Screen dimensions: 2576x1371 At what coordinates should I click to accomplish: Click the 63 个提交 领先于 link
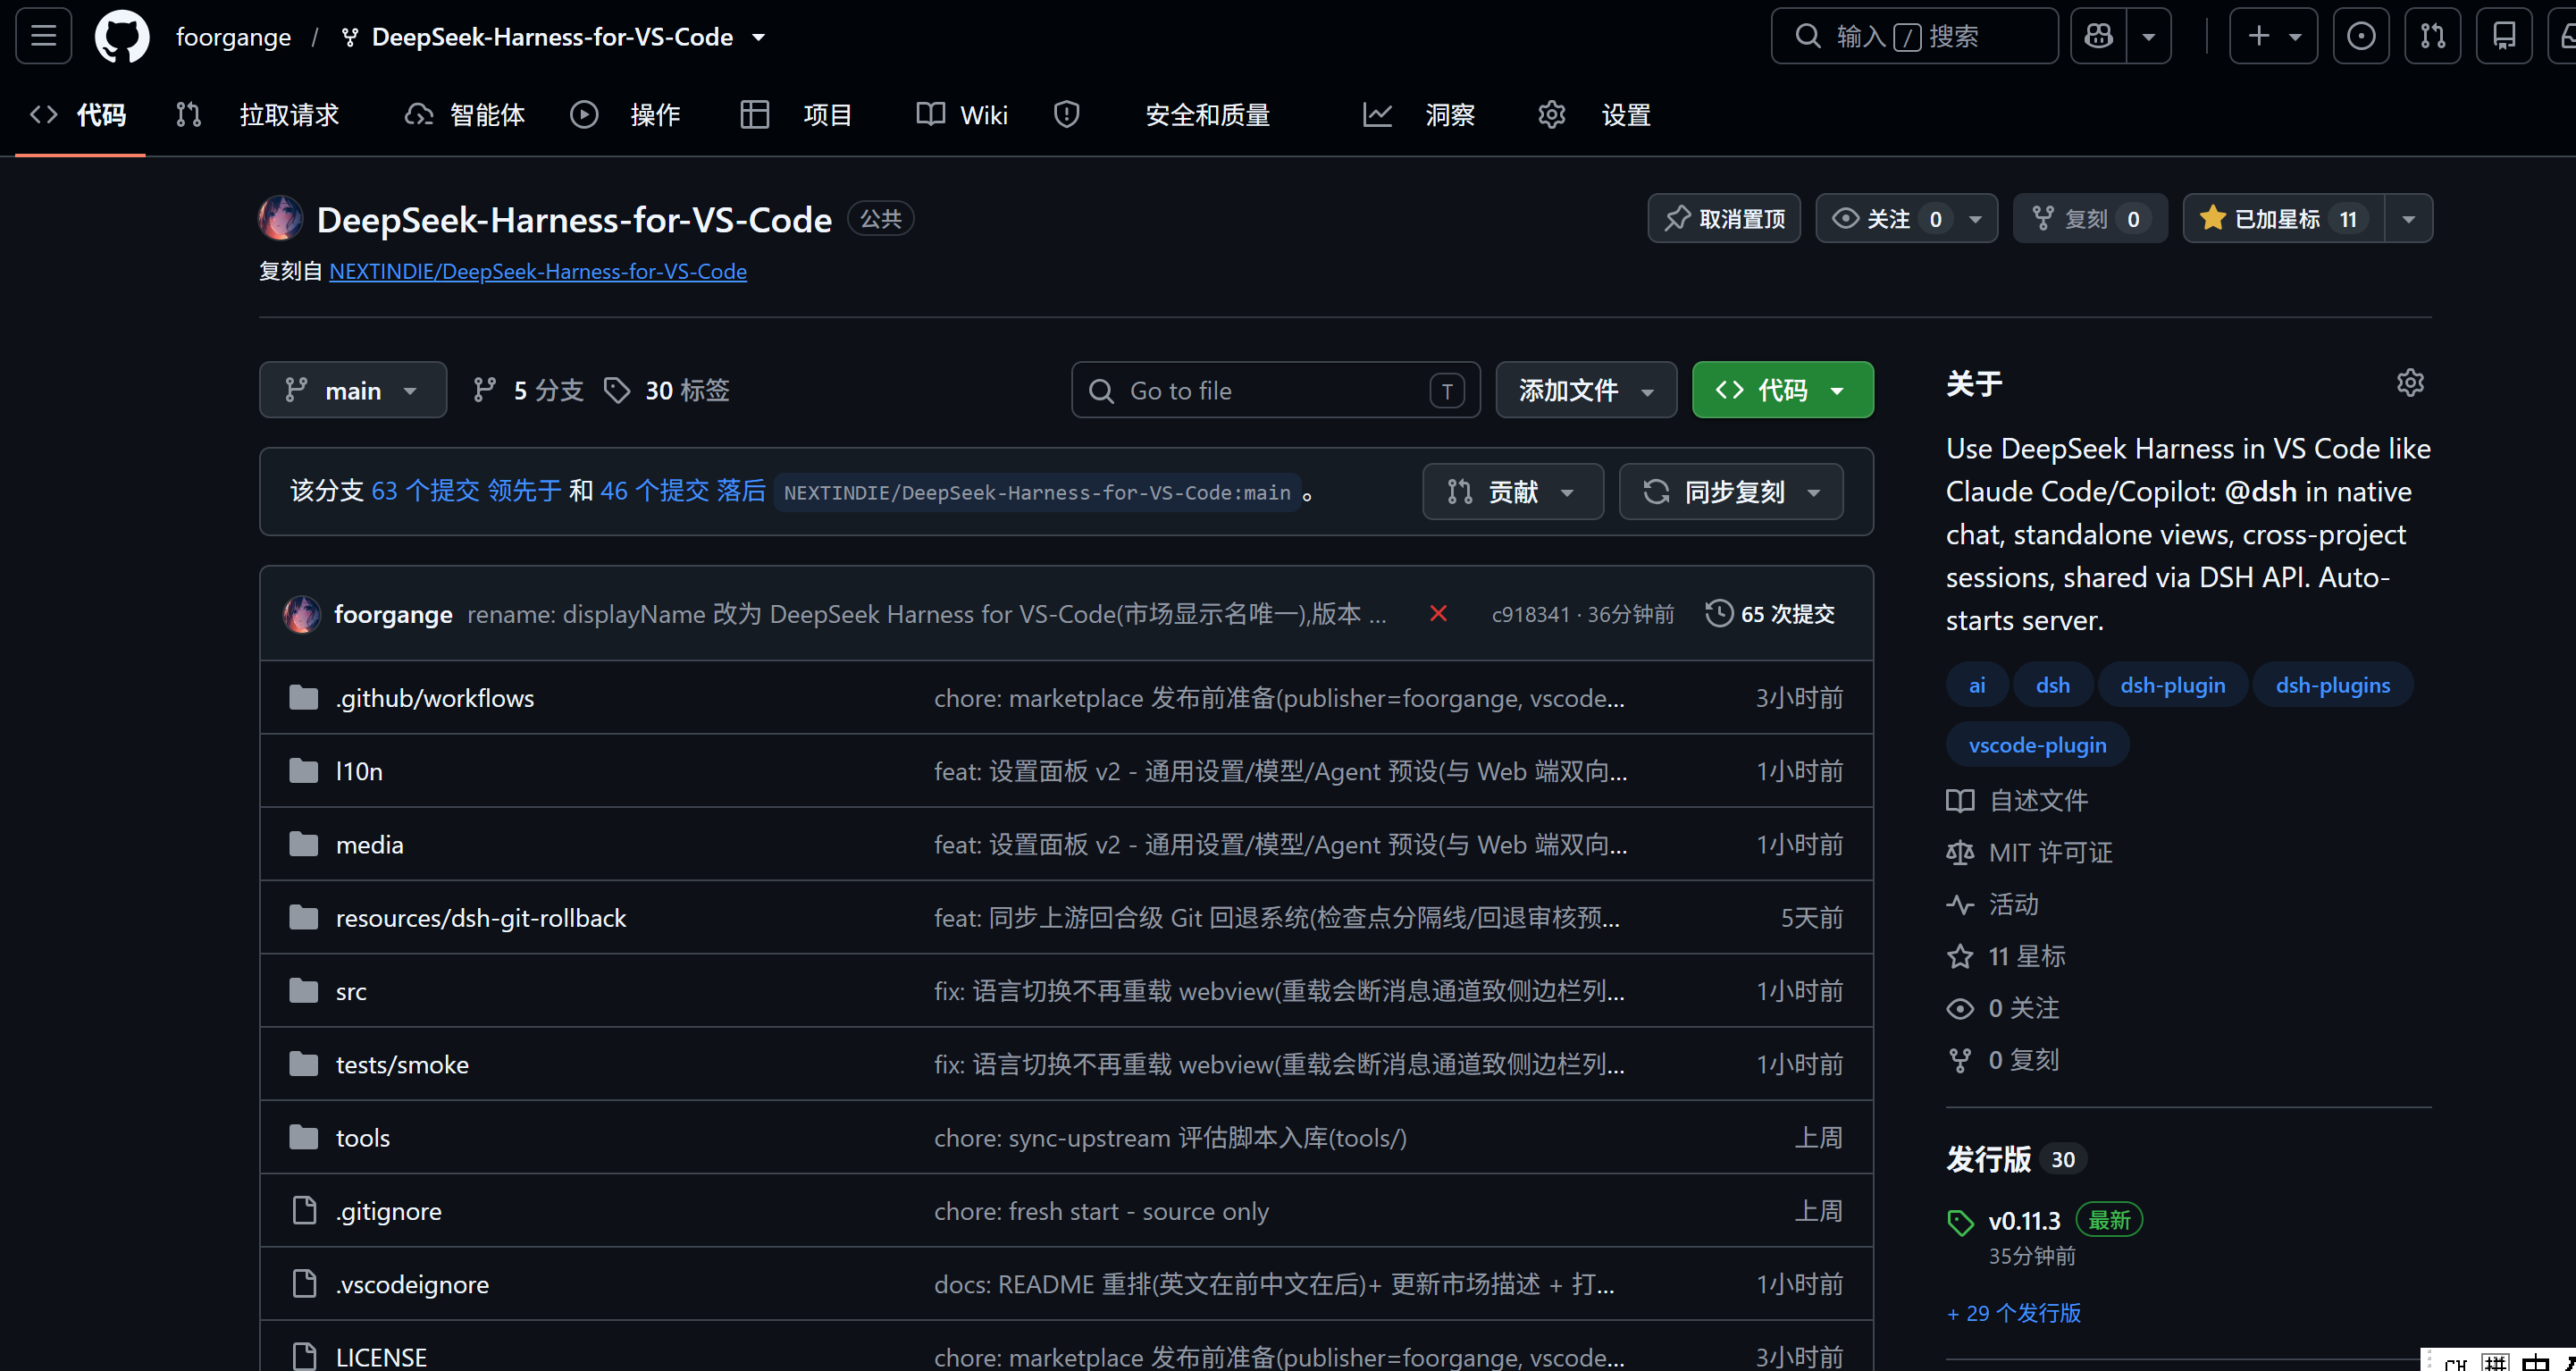pyautogui.click(x=466, y=491)
